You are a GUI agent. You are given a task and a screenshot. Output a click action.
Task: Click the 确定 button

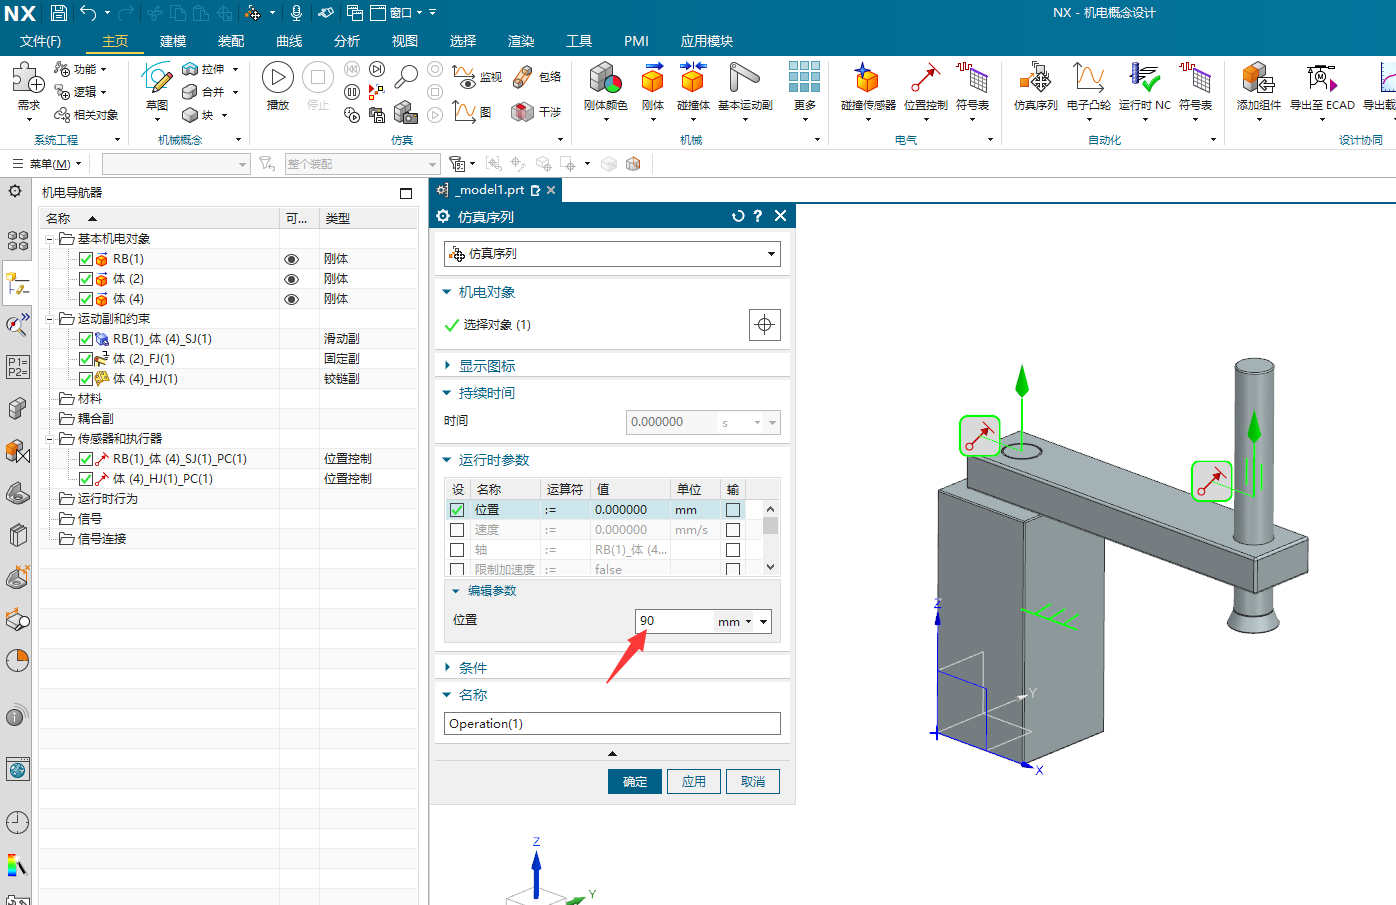tap(635, 782)
